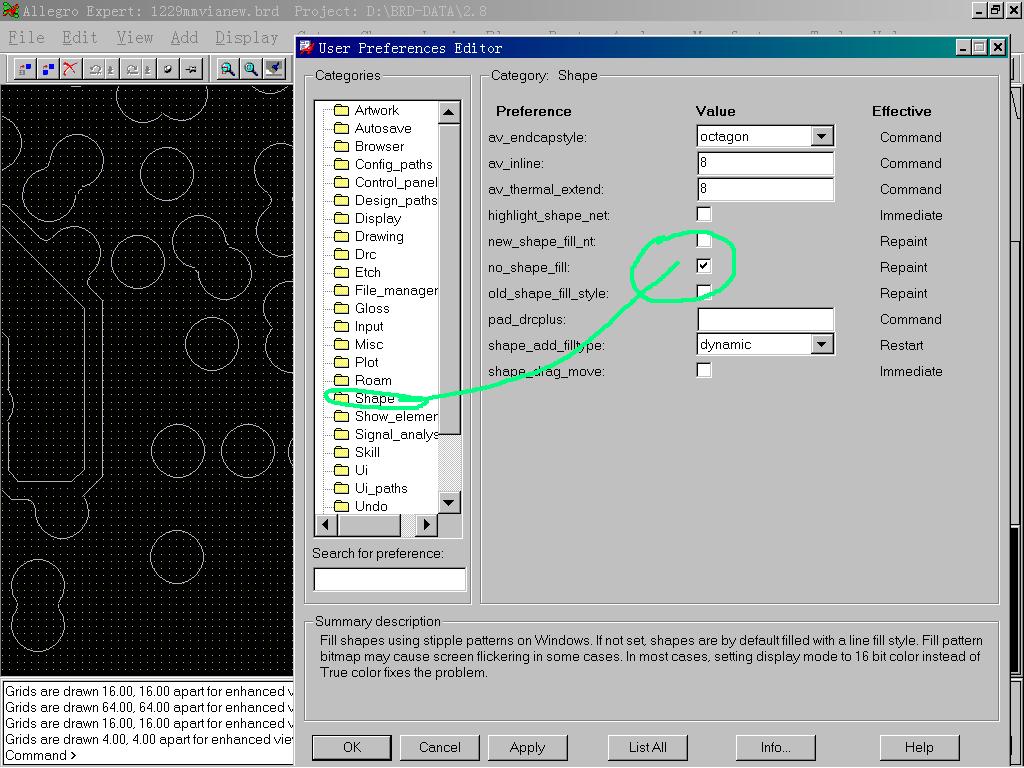
Task: Click the Cancel button
Action: [440, 747]
